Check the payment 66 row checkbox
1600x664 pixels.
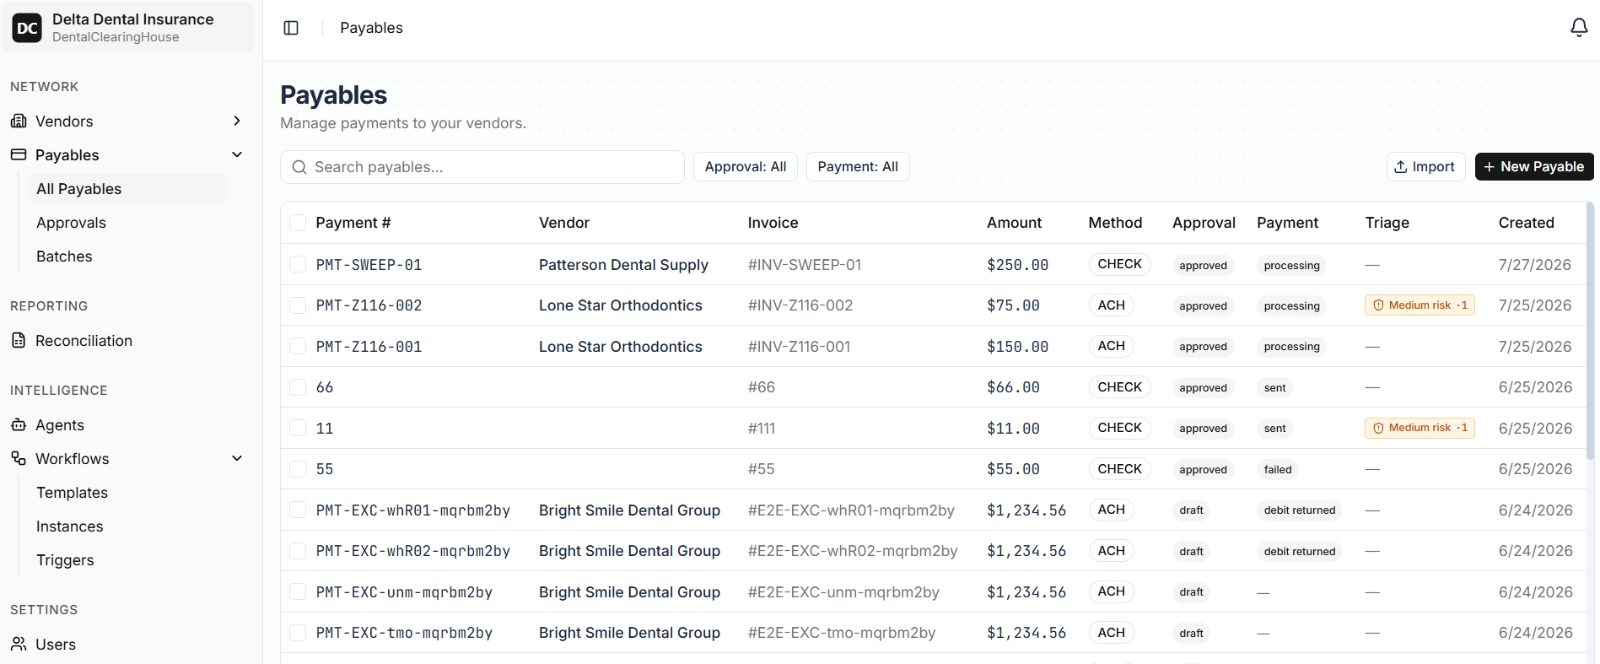coord(297,388)
